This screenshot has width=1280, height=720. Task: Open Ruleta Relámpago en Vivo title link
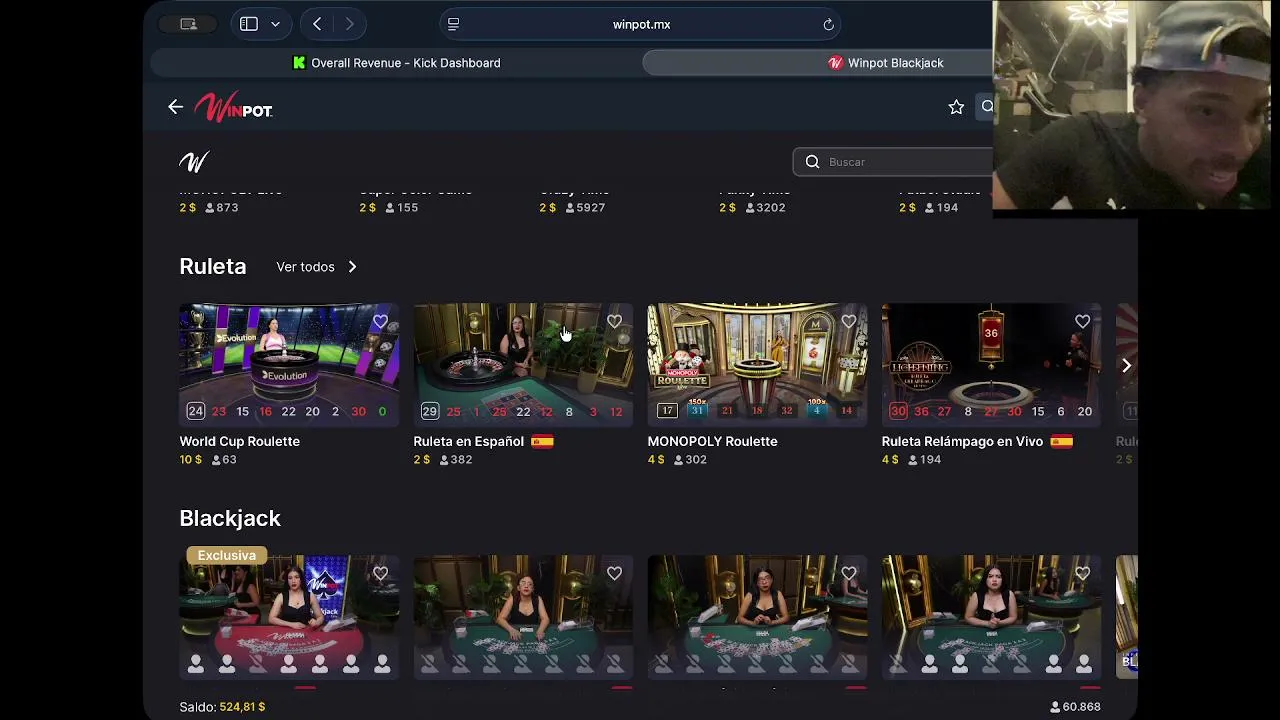pos(962,441)
